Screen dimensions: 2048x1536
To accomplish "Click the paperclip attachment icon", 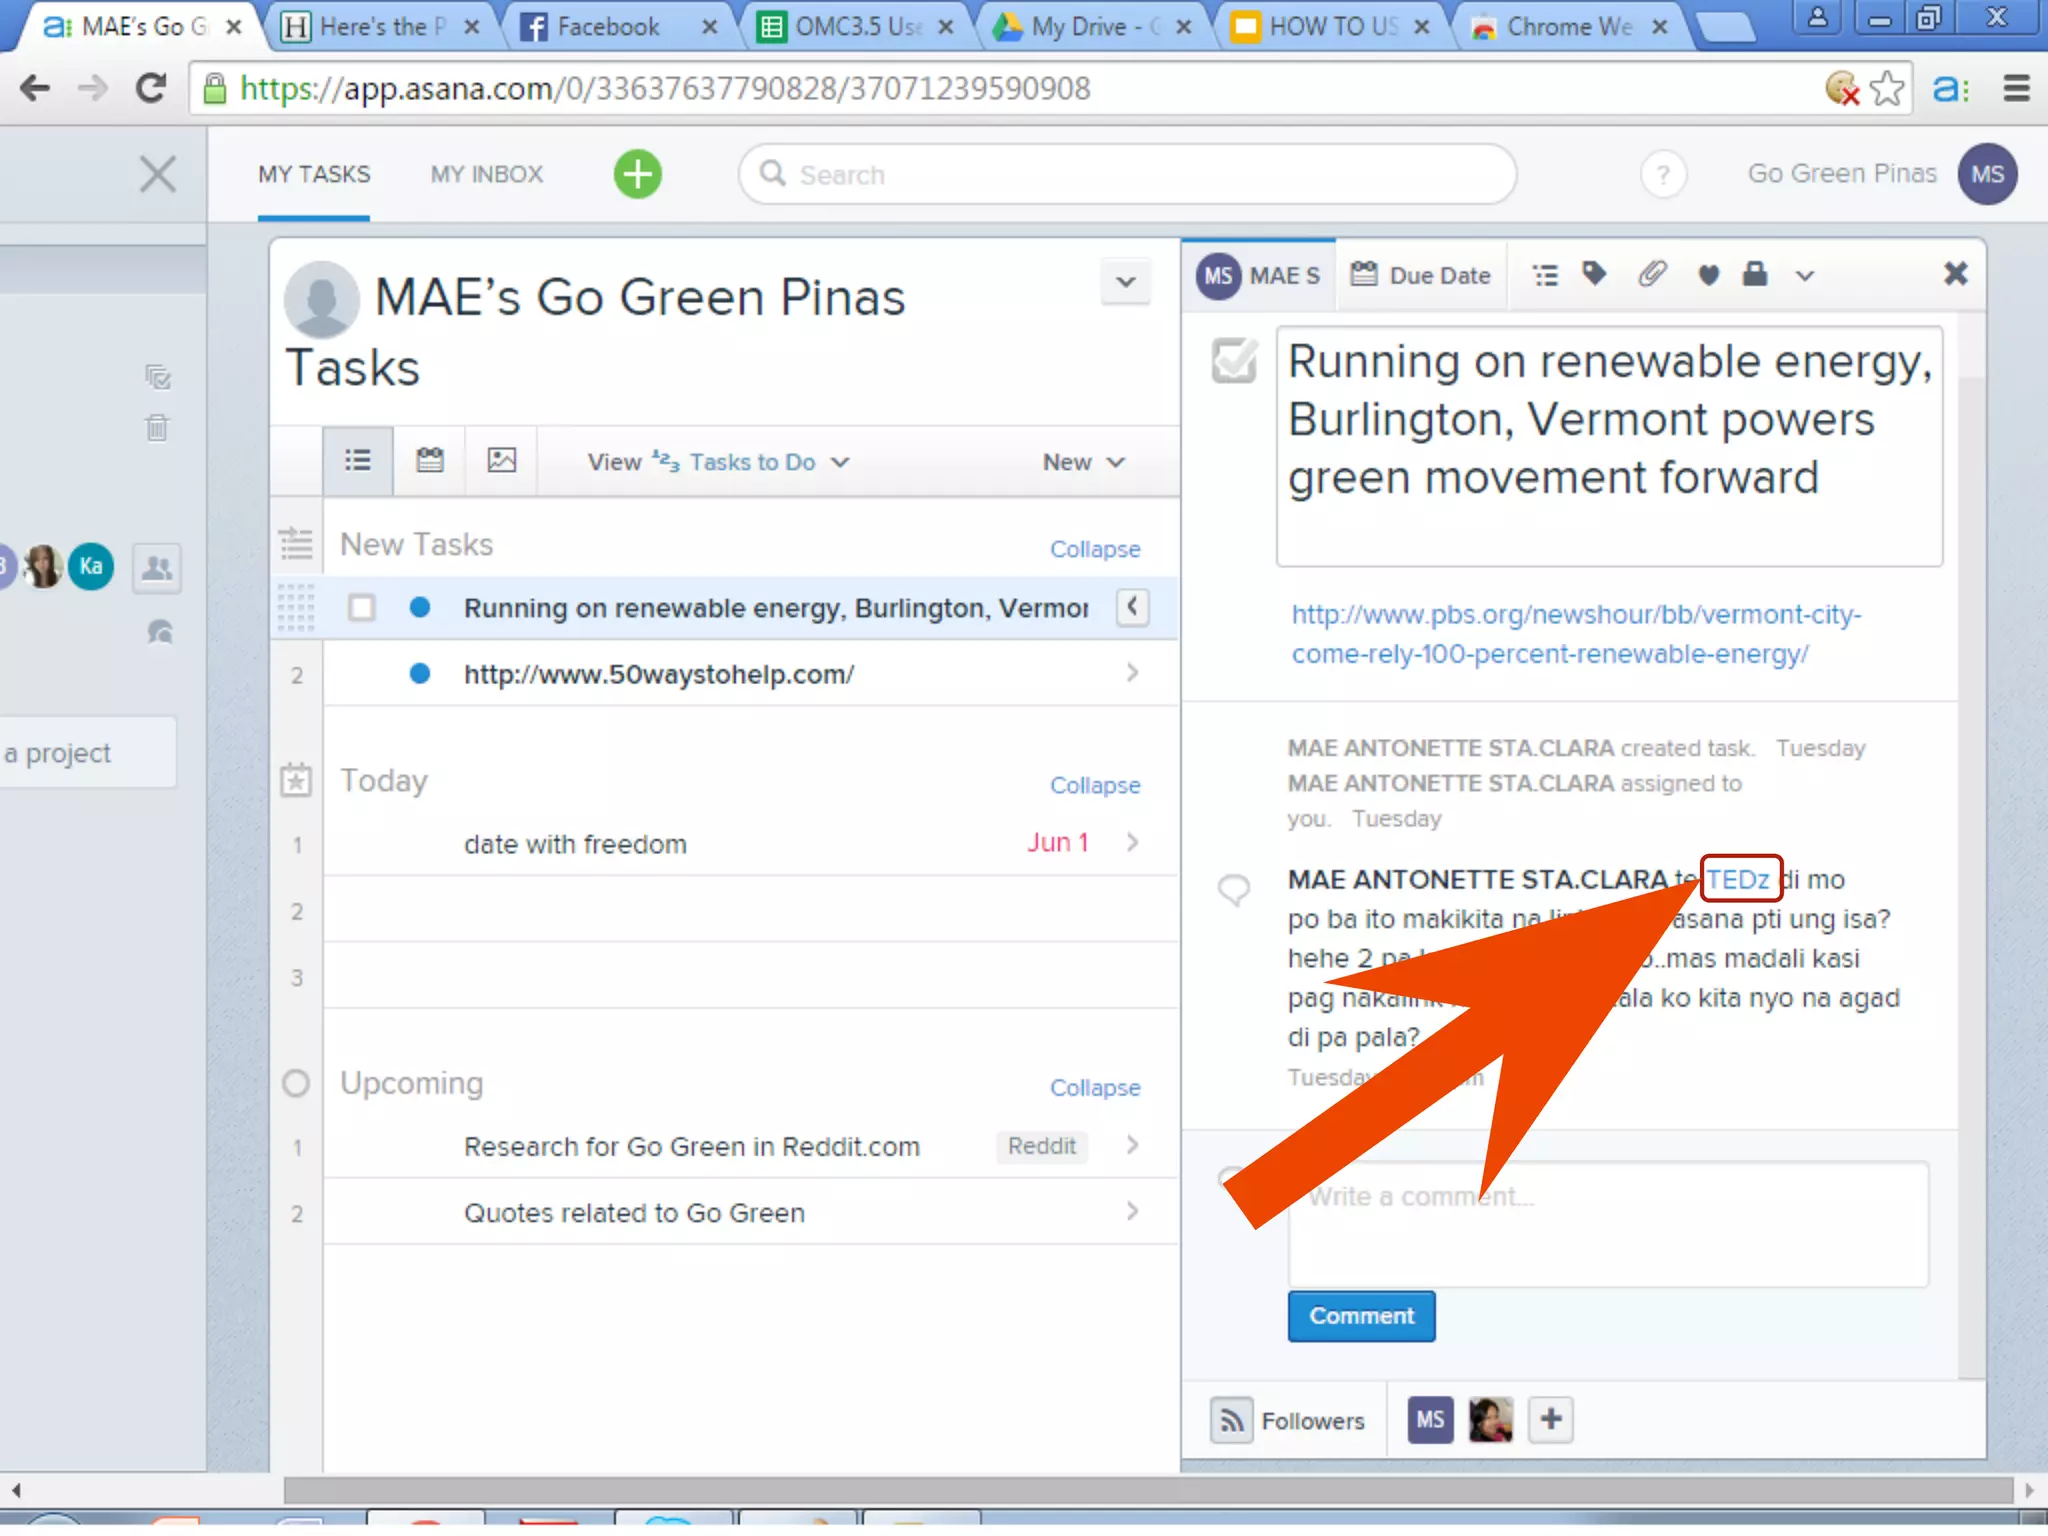I will pos(1651,273).
